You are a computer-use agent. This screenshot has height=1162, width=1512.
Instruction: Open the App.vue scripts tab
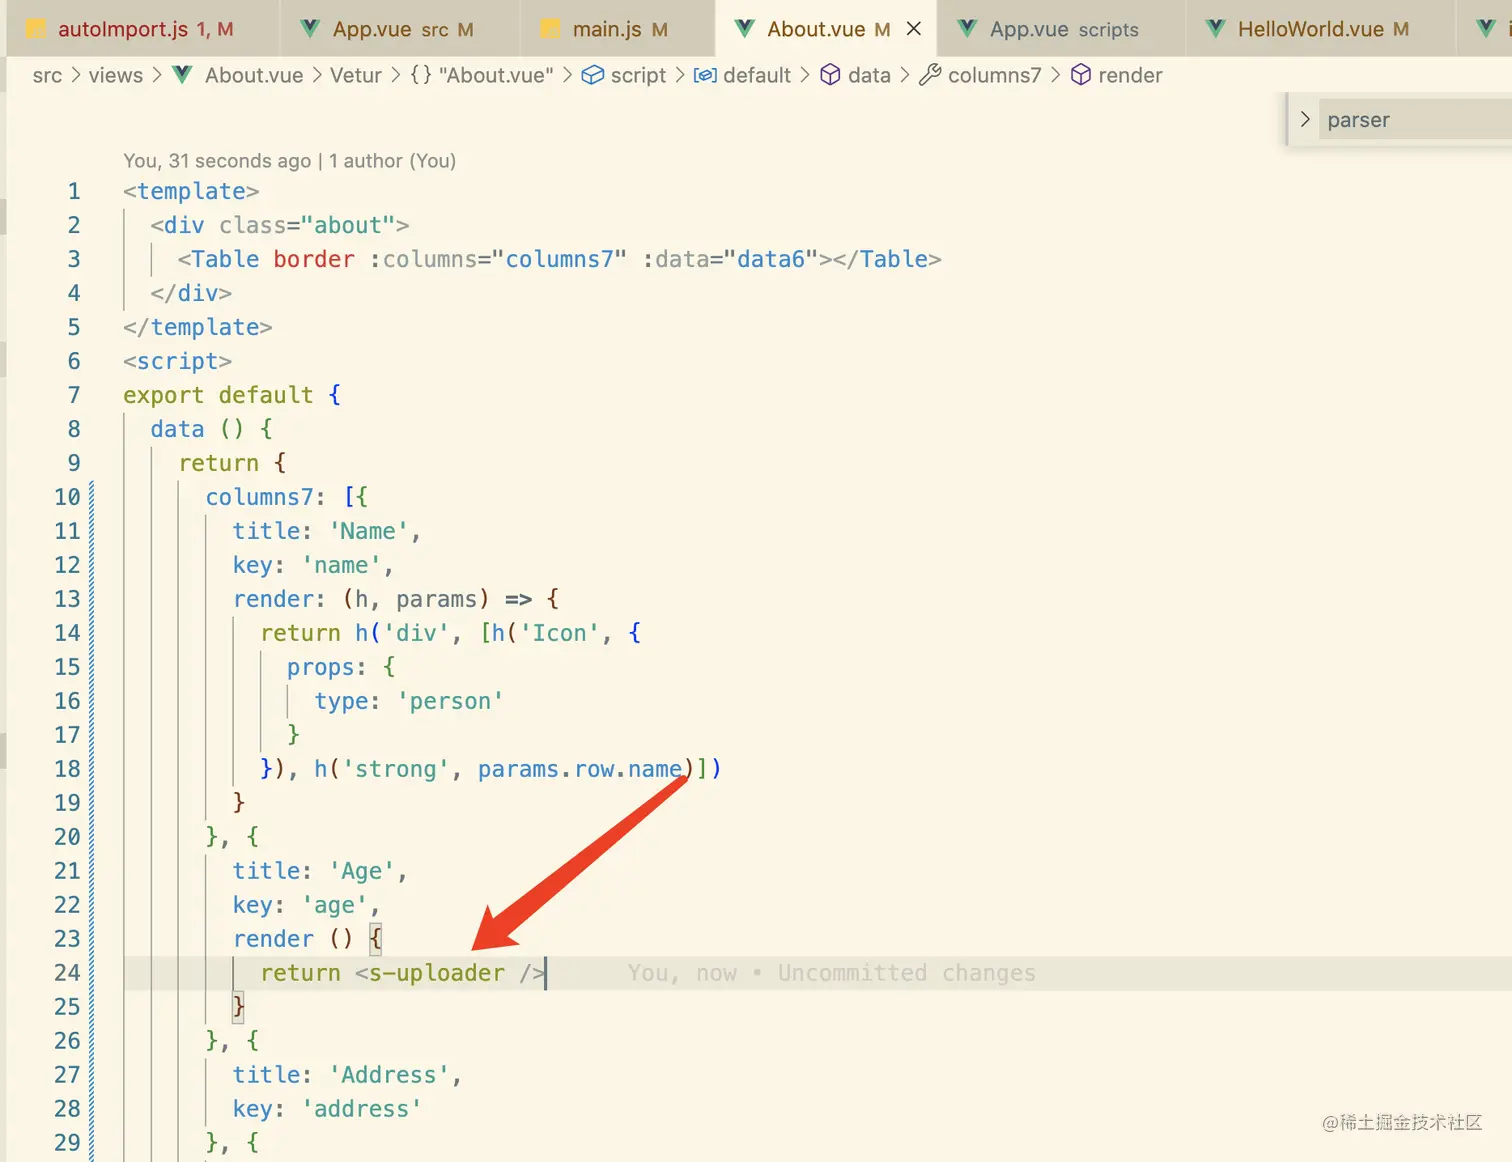point(1062,29)
